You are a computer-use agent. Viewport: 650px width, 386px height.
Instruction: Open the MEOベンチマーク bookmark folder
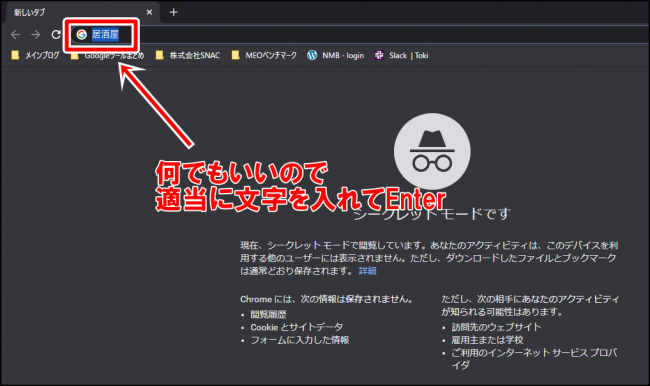coord(264,55)
